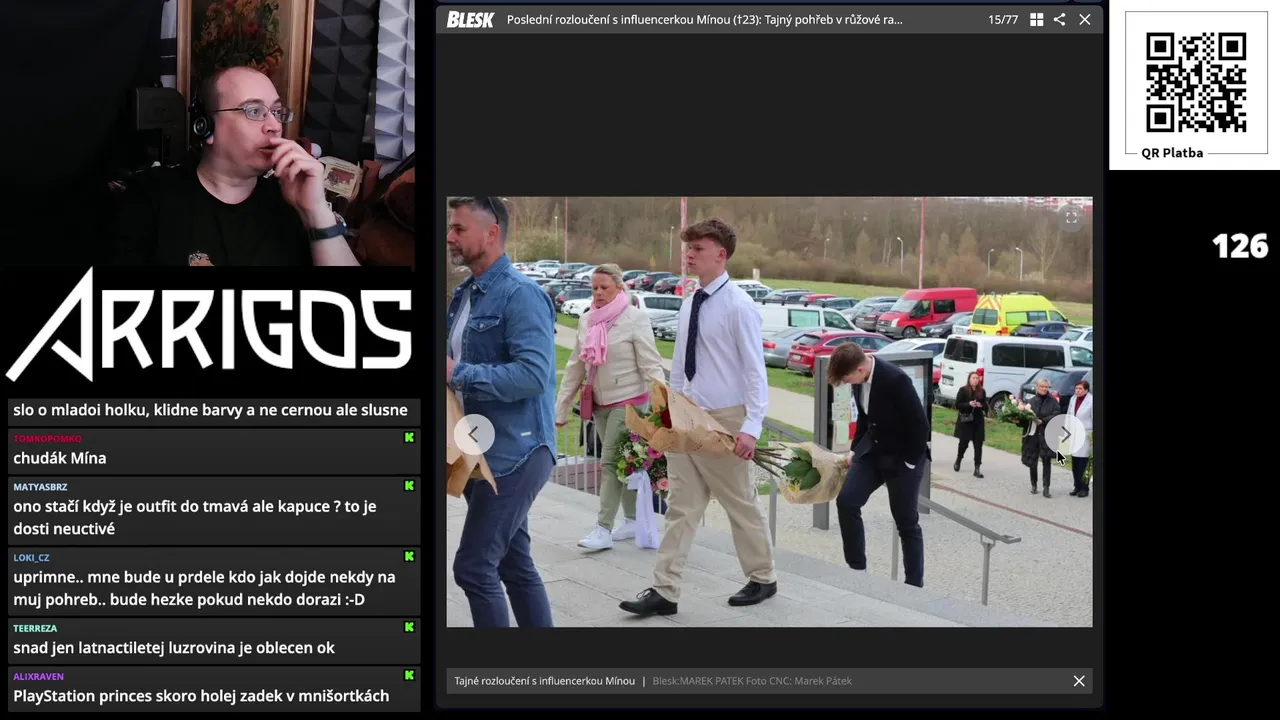Open the TOMKOPOMKO chat username

pyautogui.click(x=47, y=439)
